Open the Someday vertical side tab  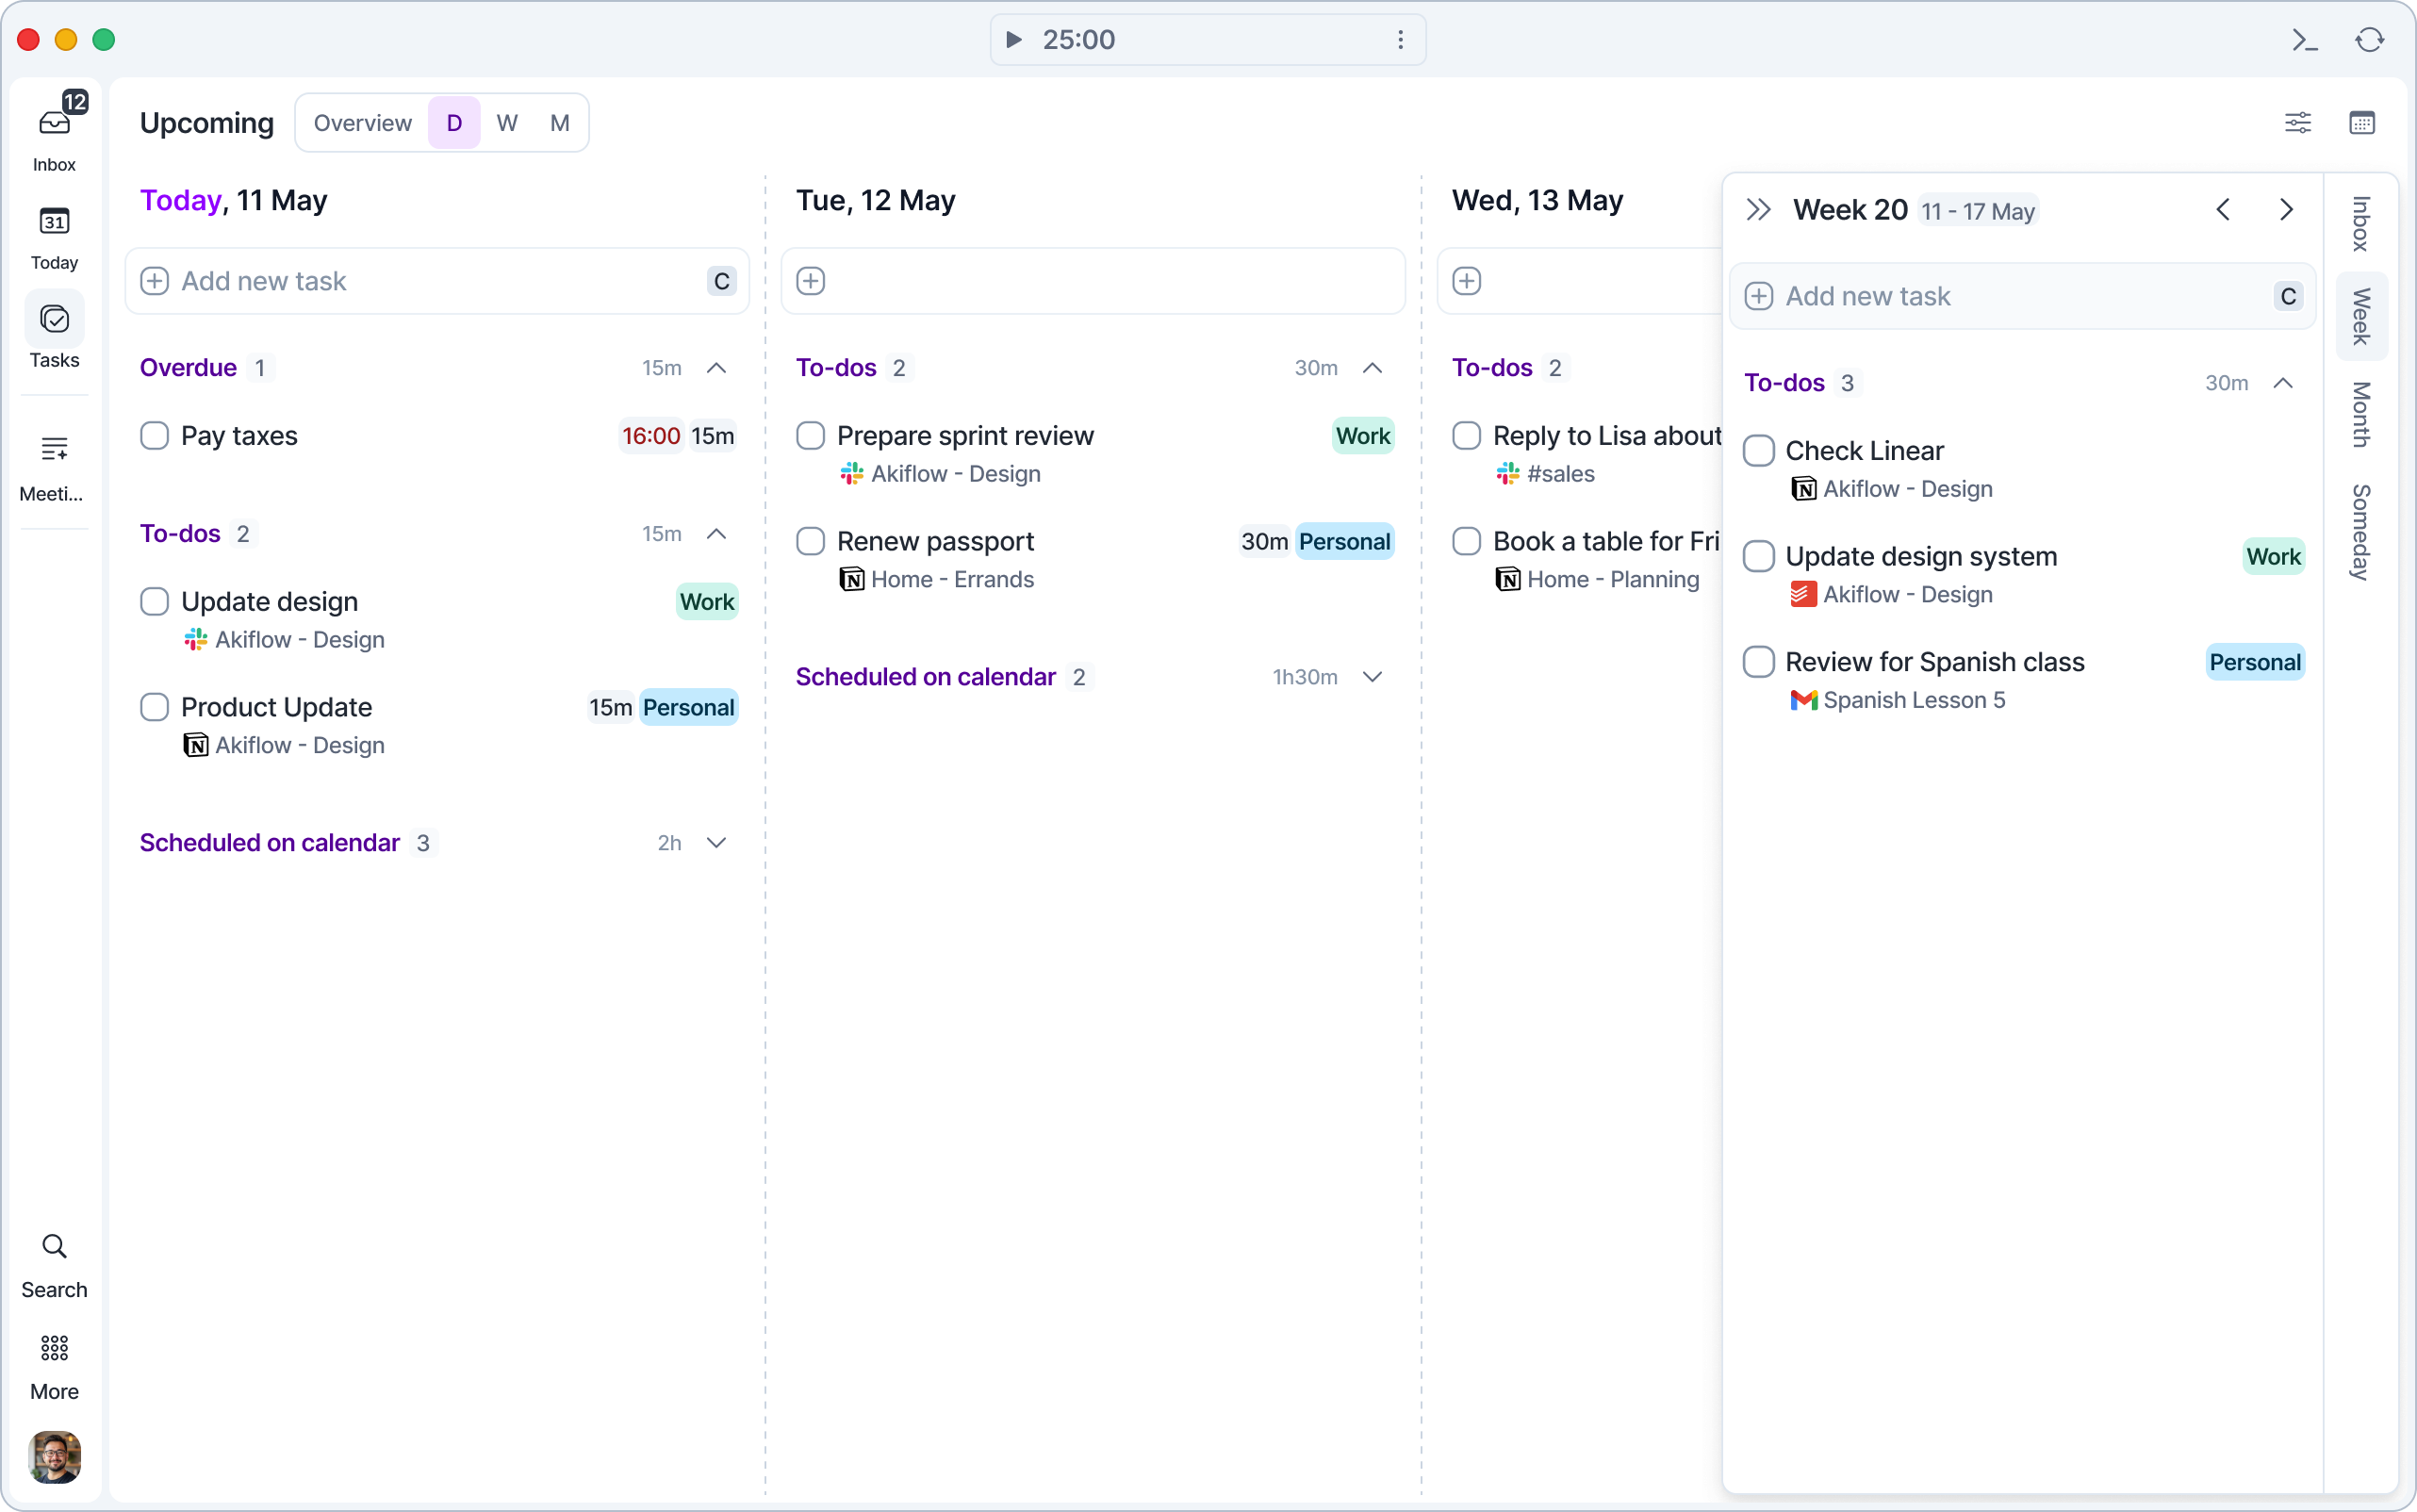pos(2361,532)
